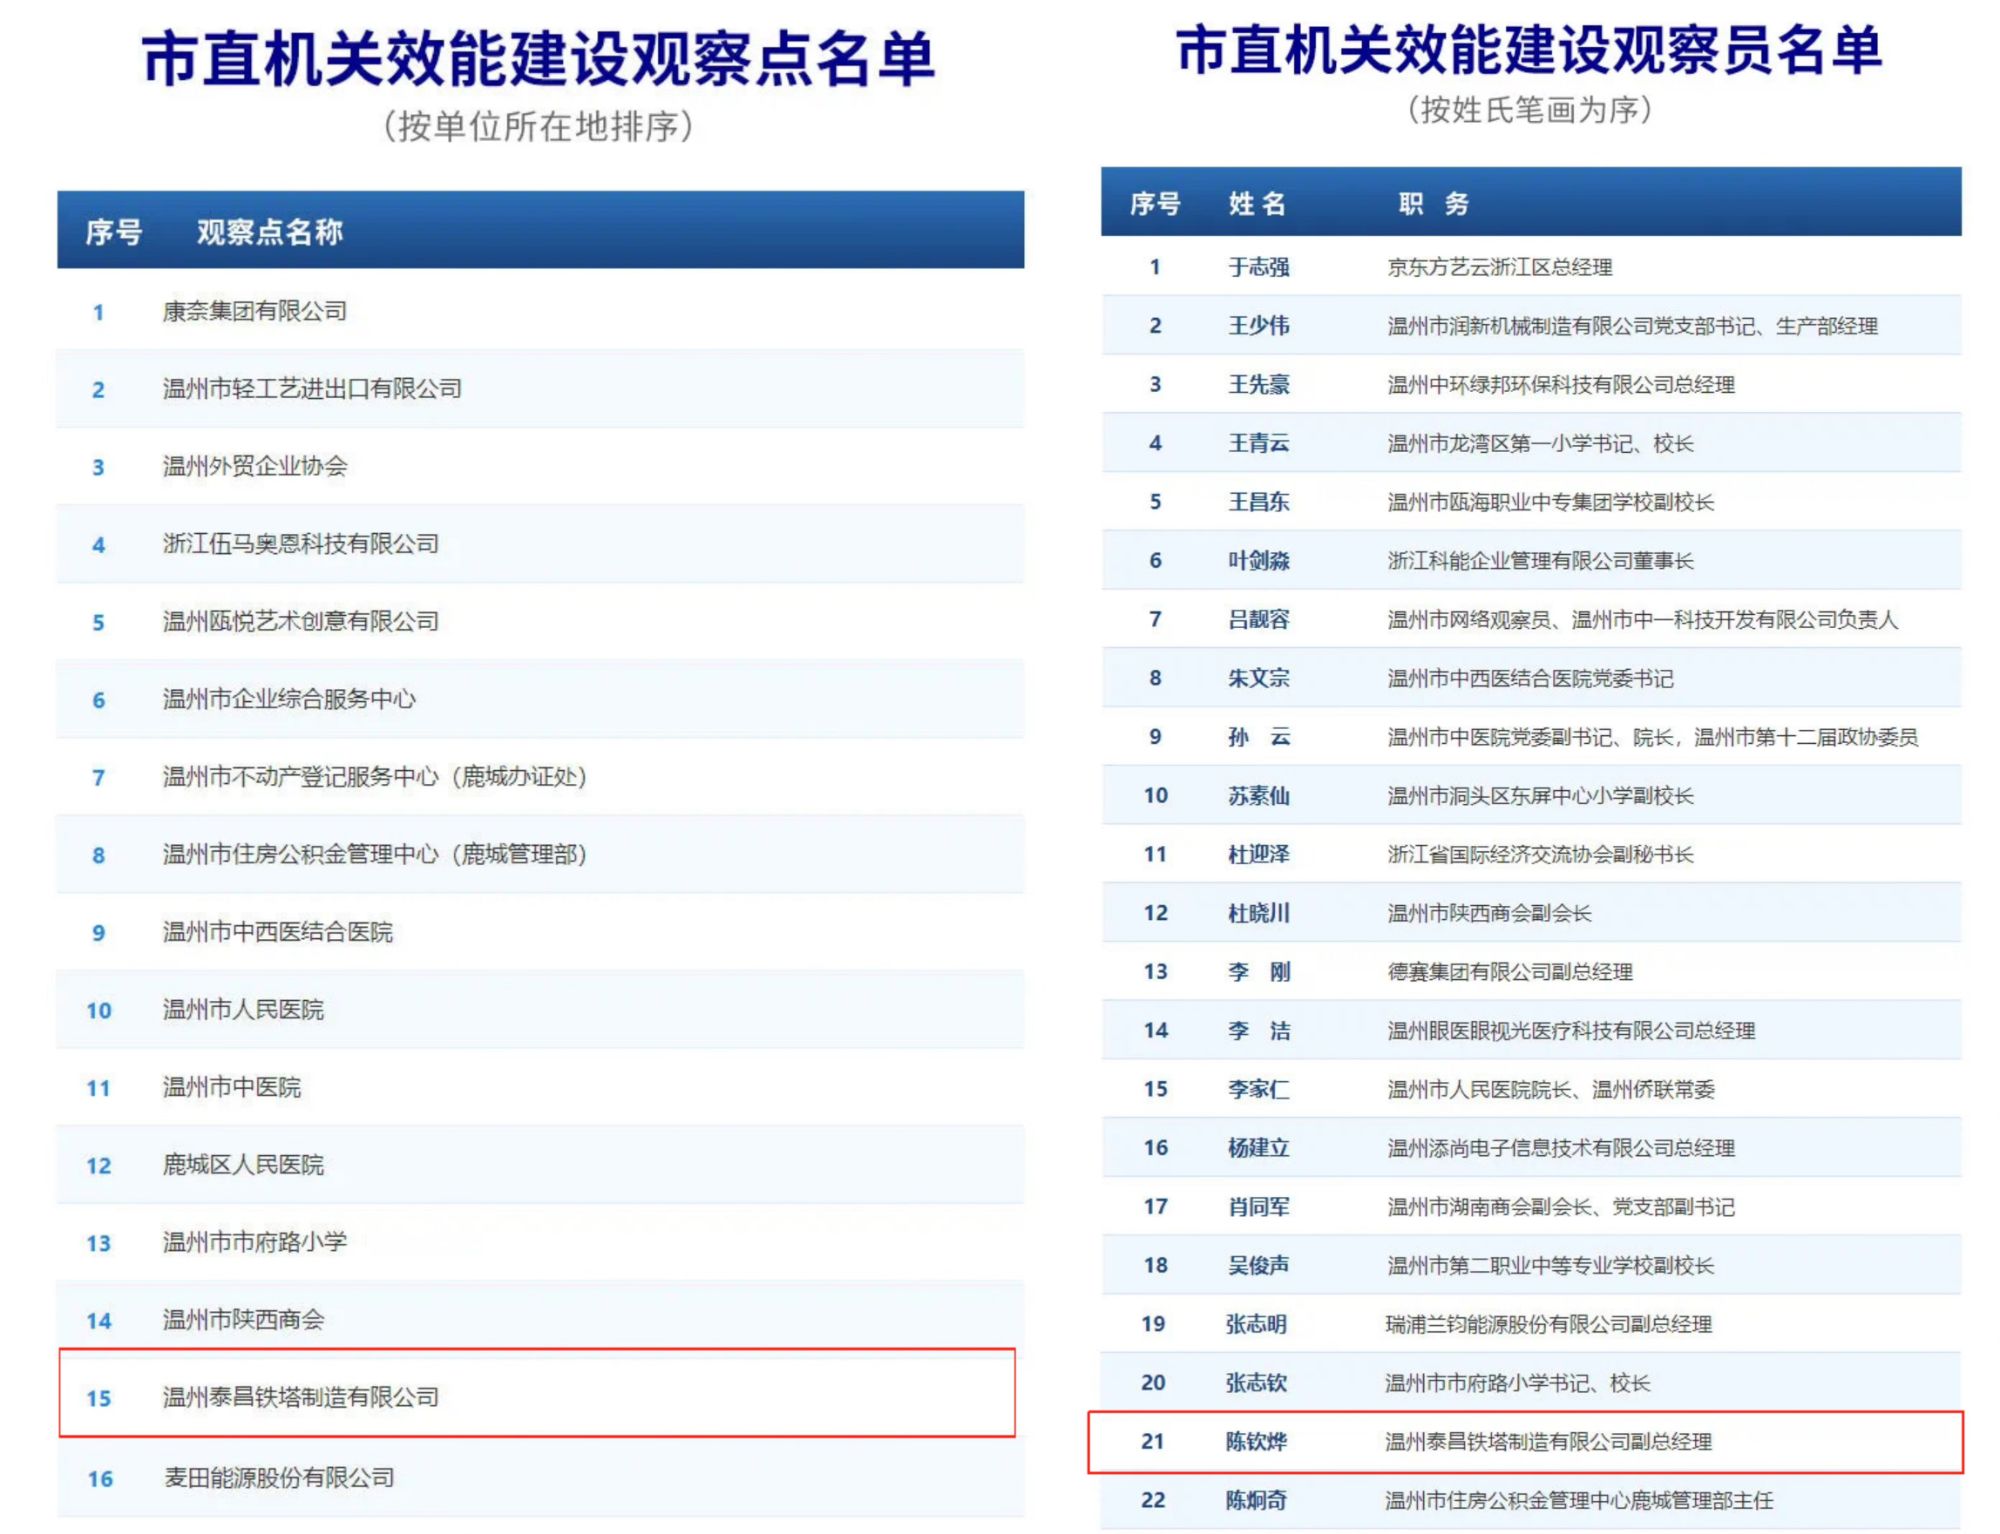The image size is (2000, 1534).
Task: Select 温州外贸企业协会
Action: pyautogui.click(x=540, y=466)
